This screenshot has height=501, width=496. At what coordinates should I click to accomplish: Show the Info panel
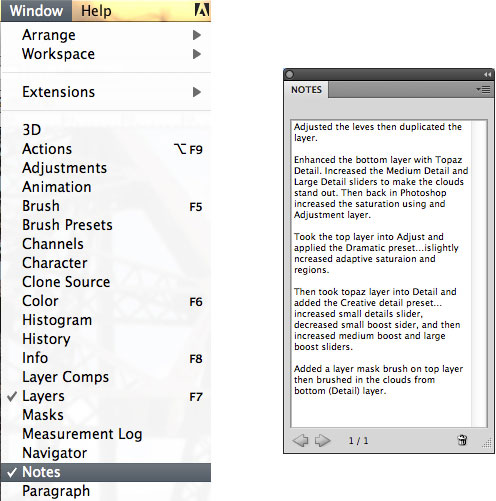point(106,358)
